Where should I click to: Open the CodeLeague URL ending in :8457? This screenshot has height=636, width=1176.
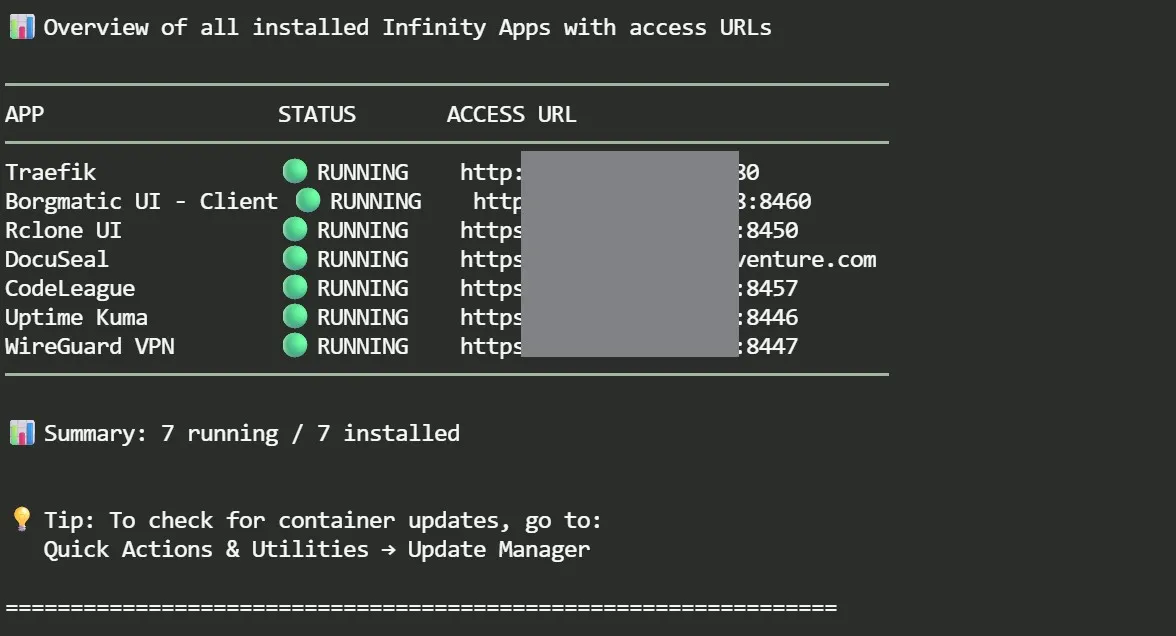click(629, 289)
